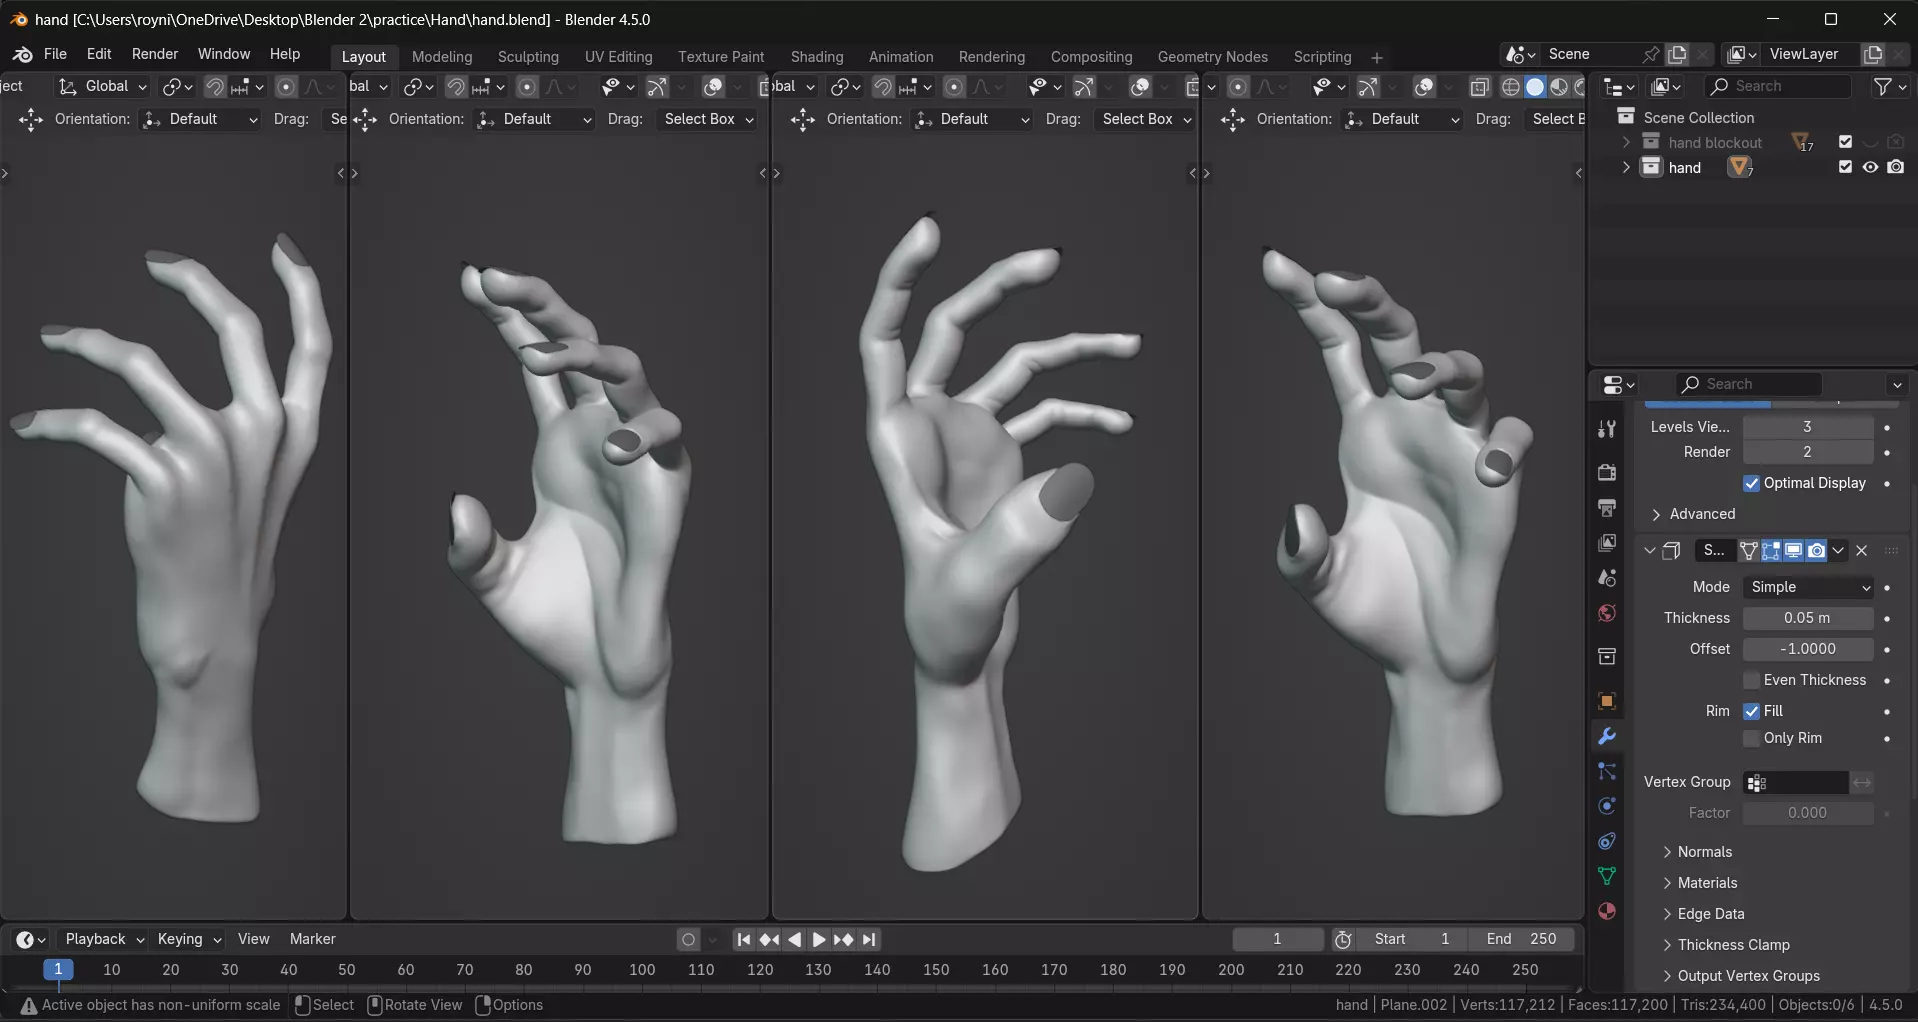Jump to the timeline start frame
The width and height of the screenshot is (1918, 1022).
tap(743, 939)
